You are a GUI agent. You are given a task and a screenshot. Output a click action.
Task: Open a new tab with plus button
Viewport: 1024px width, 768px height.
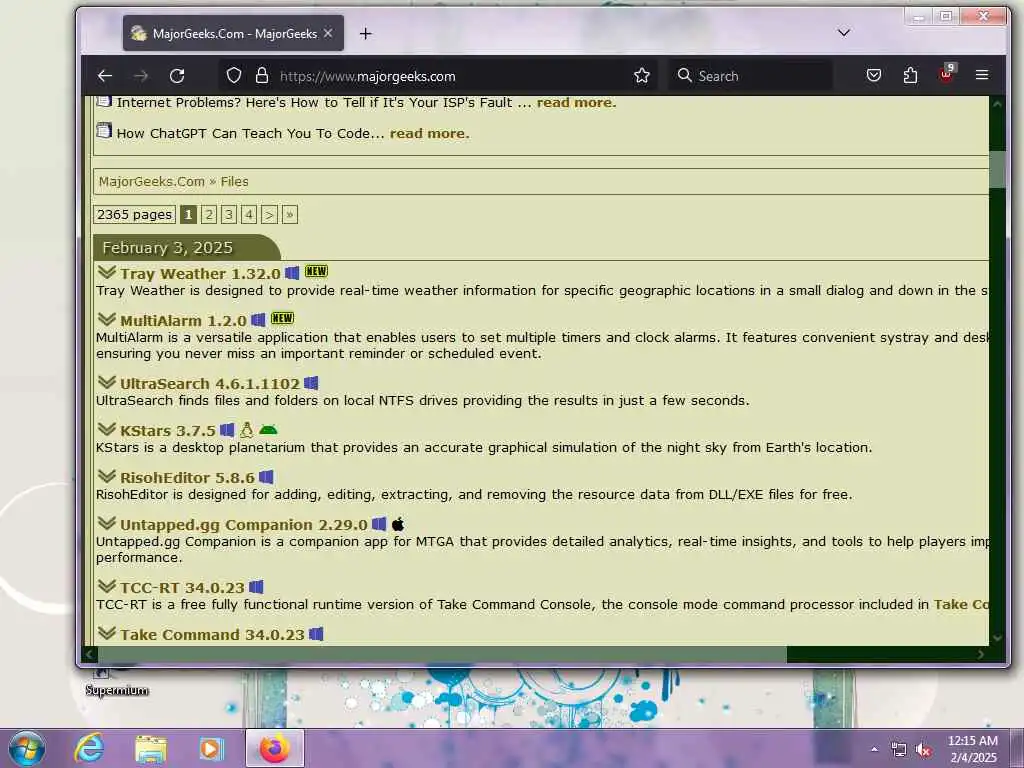(x=366, y=33)
